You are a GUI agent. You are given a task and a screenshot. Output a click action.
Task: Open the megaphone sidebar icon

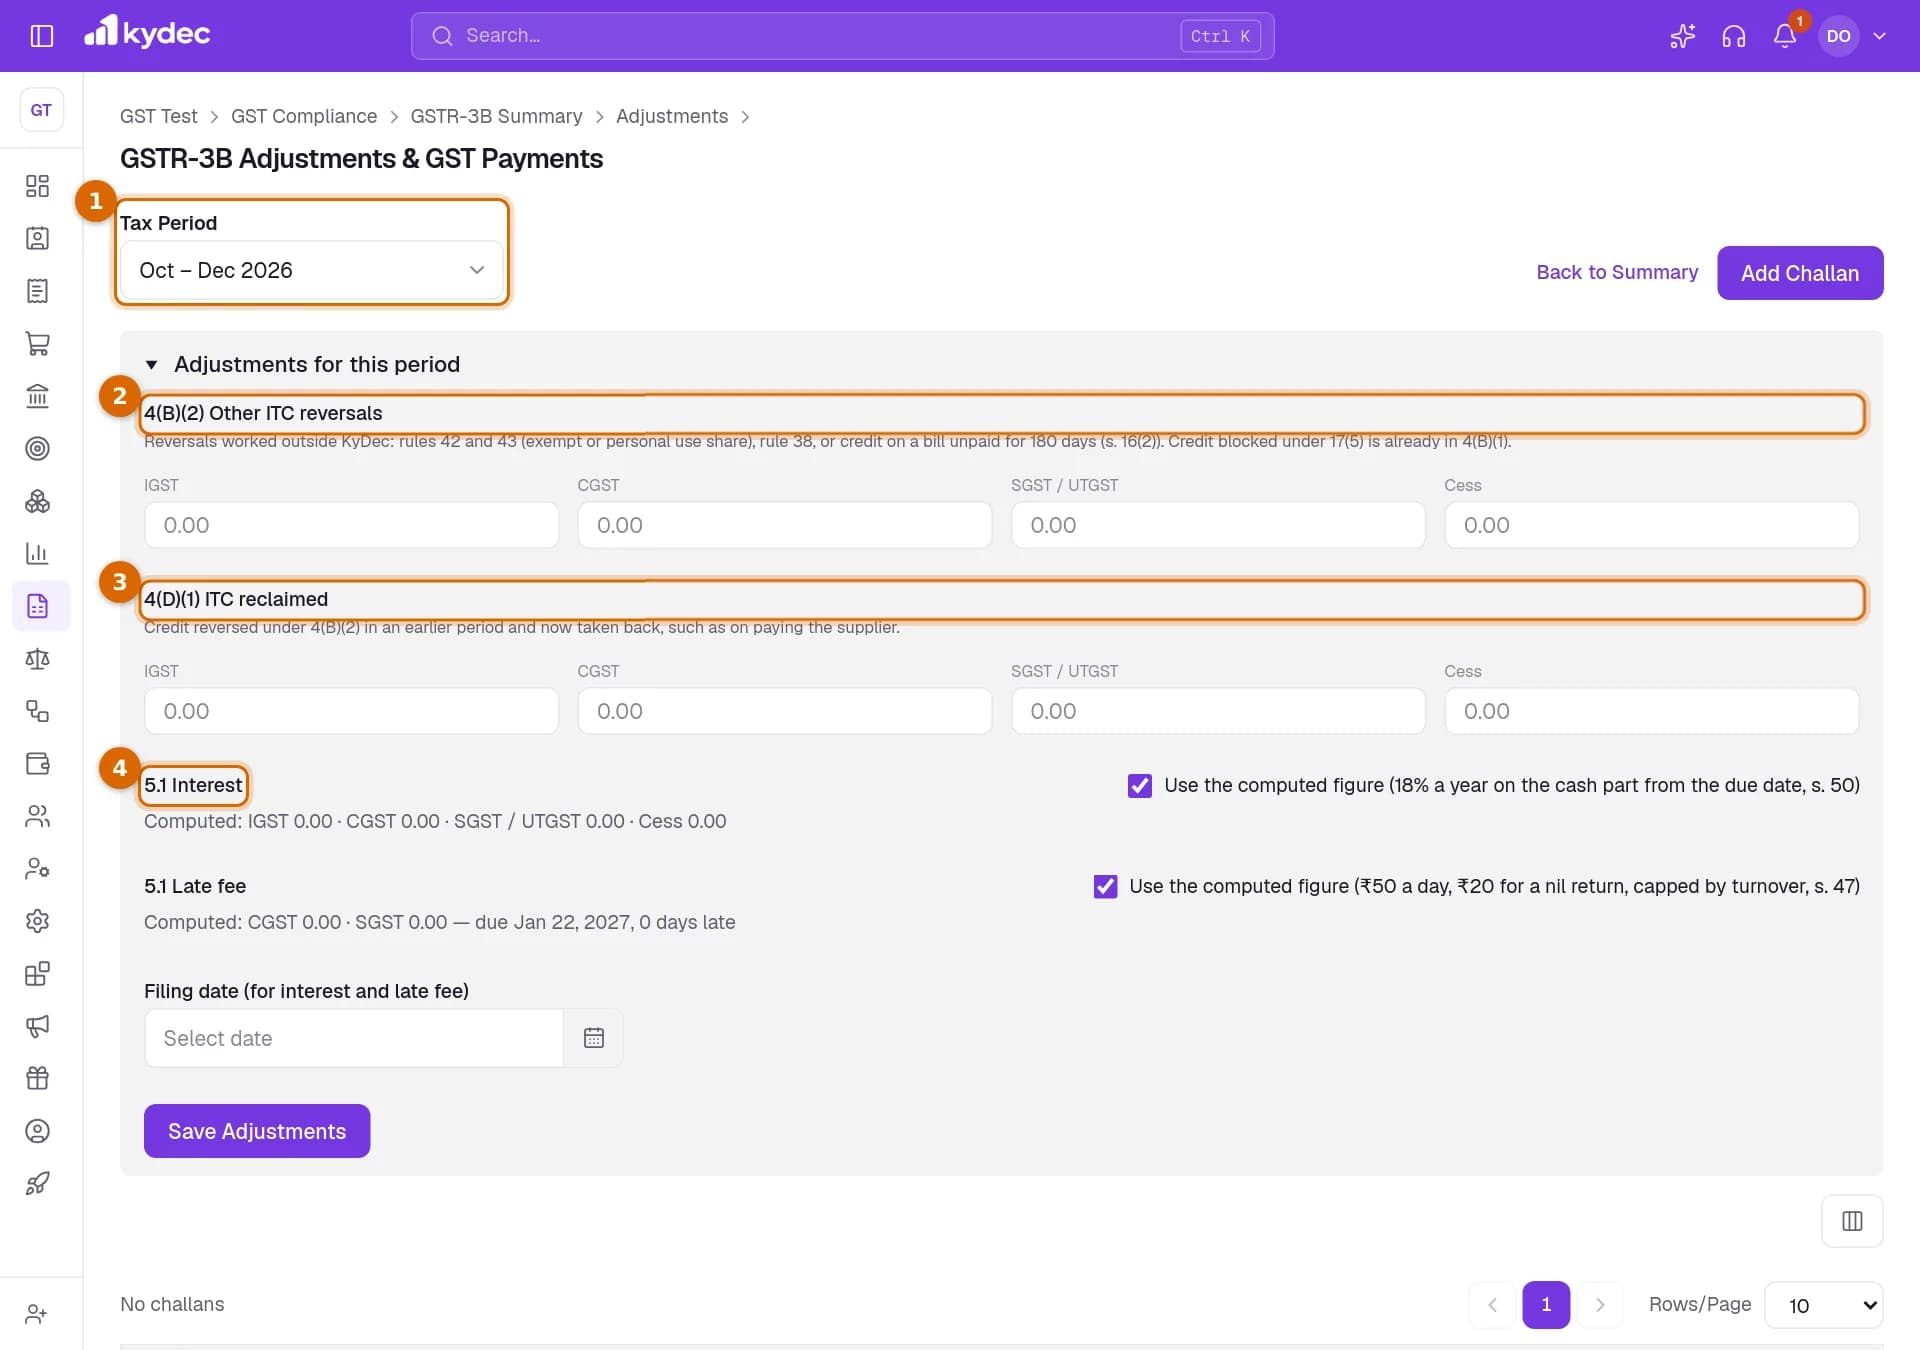37,1026
